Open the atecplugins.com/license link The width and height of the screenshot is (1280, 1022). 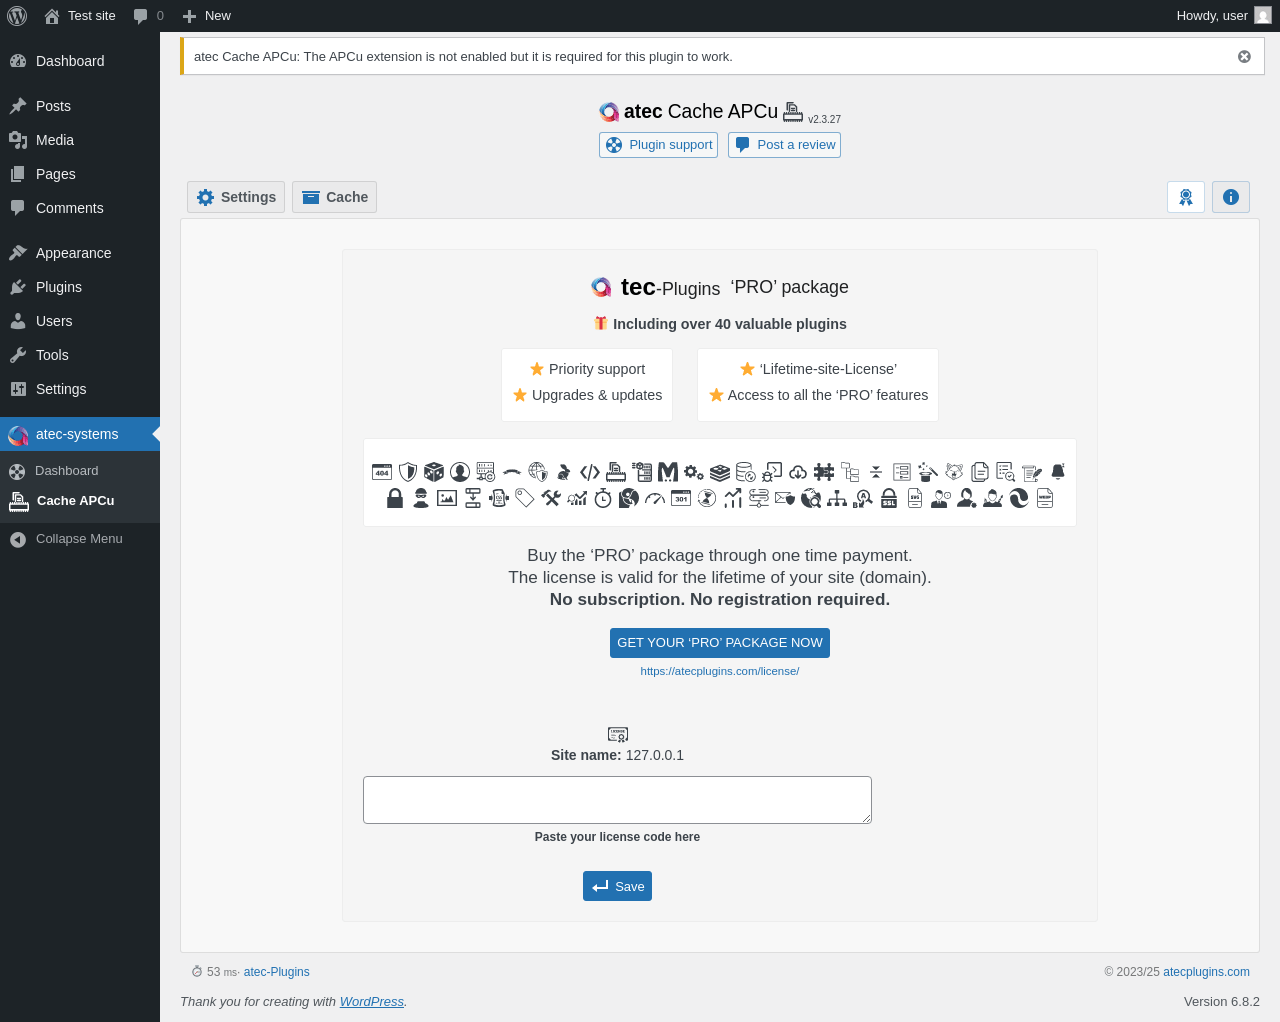[720, 671]
